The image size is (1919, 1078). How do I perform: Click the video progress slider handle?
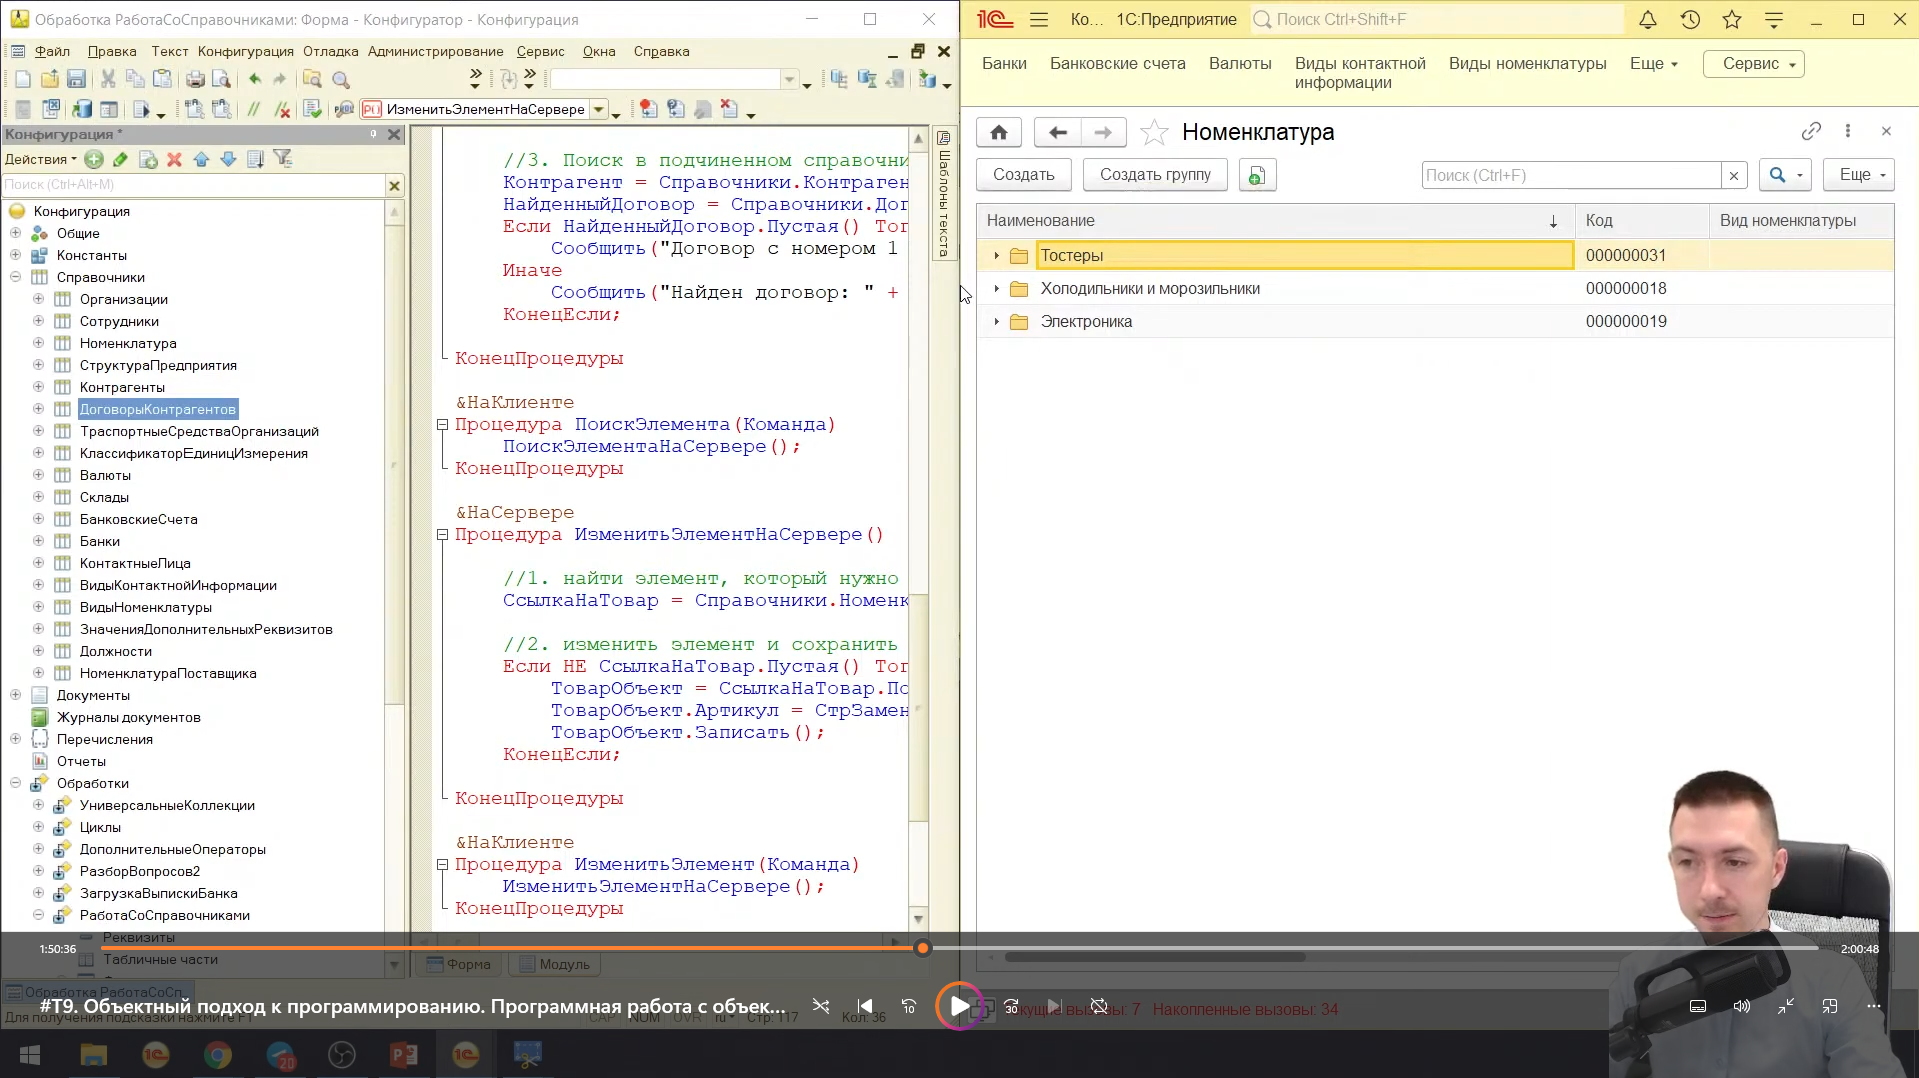pyautogui.click(x=922, y=948)
